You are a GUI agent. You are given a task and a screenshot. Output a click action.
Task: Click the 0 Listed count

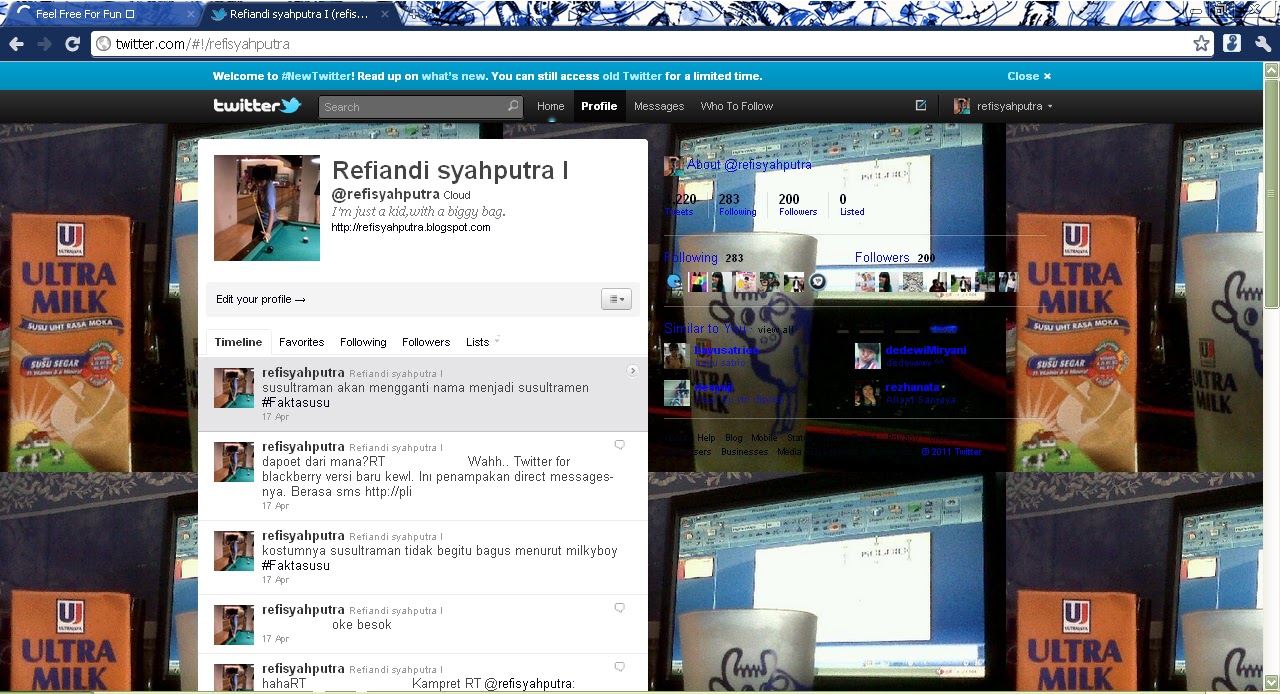[851, 204]
